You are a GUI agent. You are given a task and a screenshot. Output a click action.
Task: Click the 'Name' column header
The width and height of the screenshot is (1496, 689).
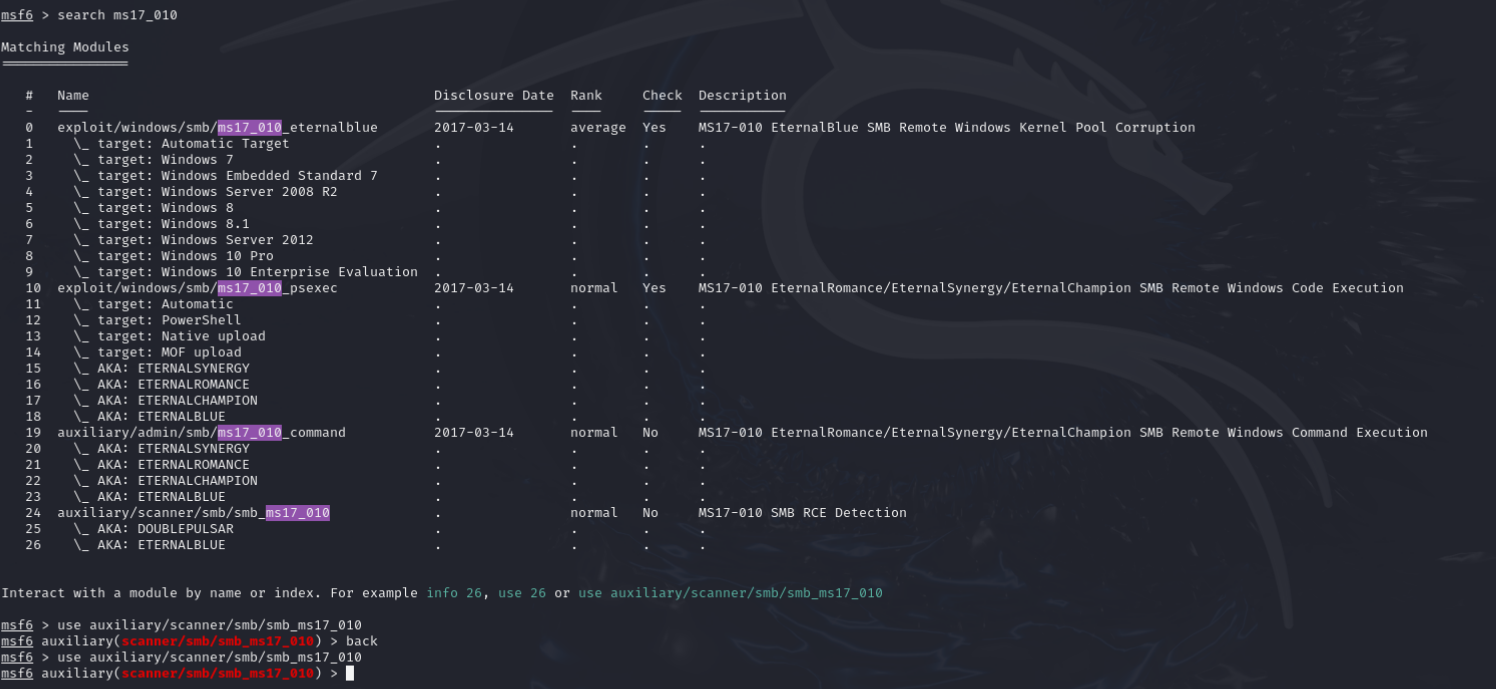(x=73, y=95)
